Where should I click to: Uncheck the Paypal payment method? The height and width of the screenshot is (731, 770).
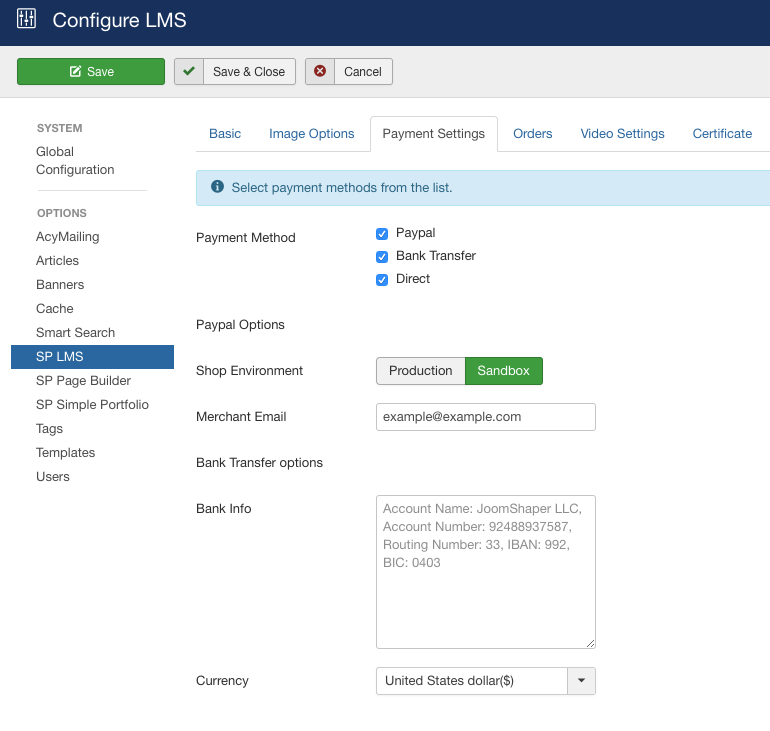tap(382, 234)
